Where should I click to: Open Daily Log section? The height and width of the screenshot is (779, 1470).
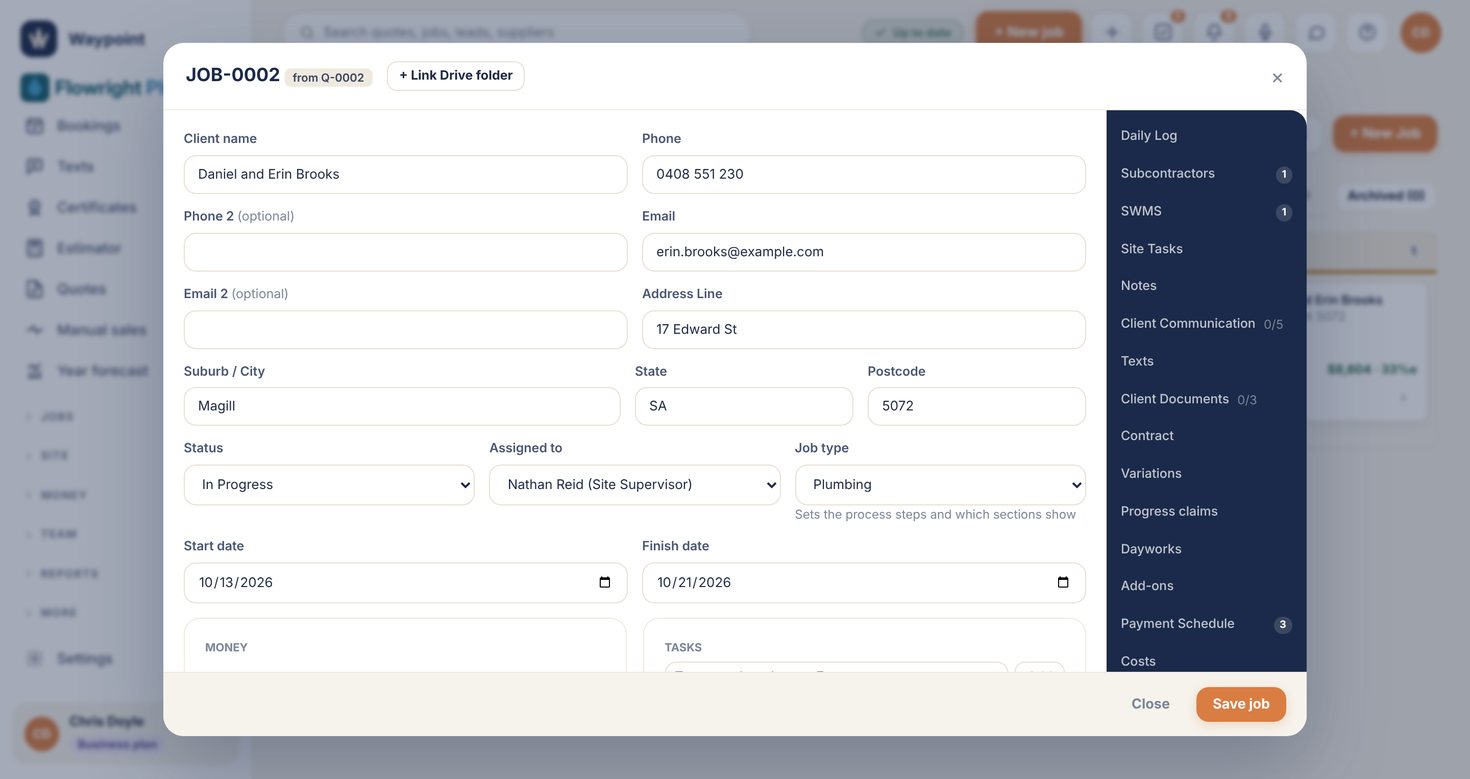pyautogui.click(x=1206, y=136)
